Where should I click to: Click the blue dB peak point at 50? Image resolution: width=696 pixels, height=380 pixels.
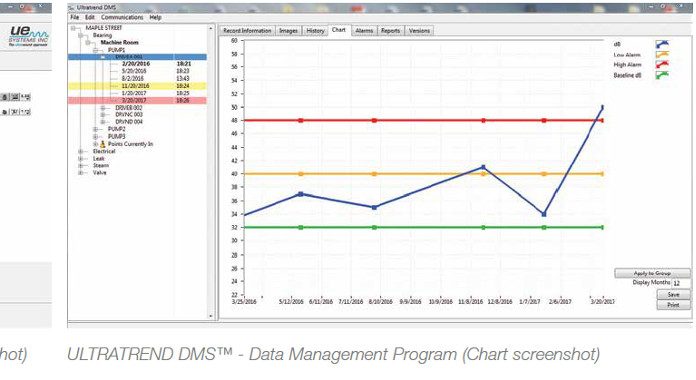click(602, 107)
